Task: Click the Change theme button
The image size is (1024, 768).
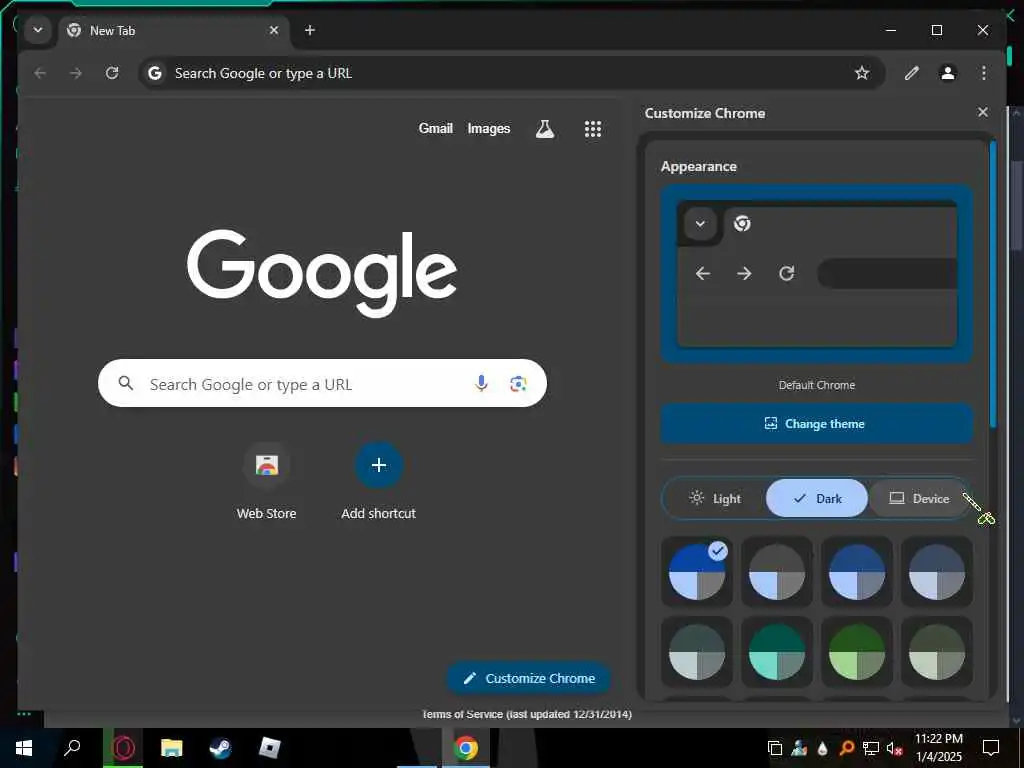Action: (816, 424)
